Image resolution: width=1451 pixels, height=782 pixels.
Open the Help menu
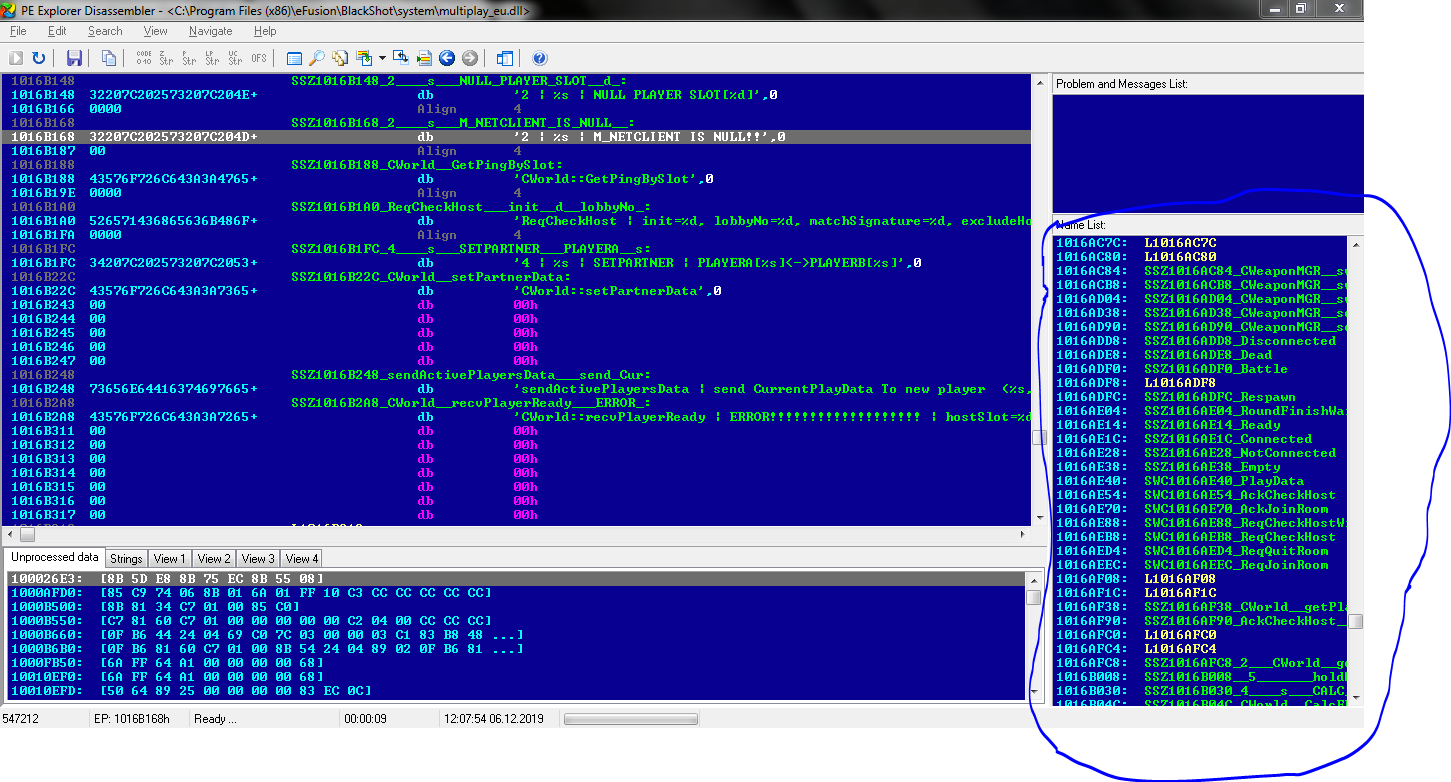point(264,31)
